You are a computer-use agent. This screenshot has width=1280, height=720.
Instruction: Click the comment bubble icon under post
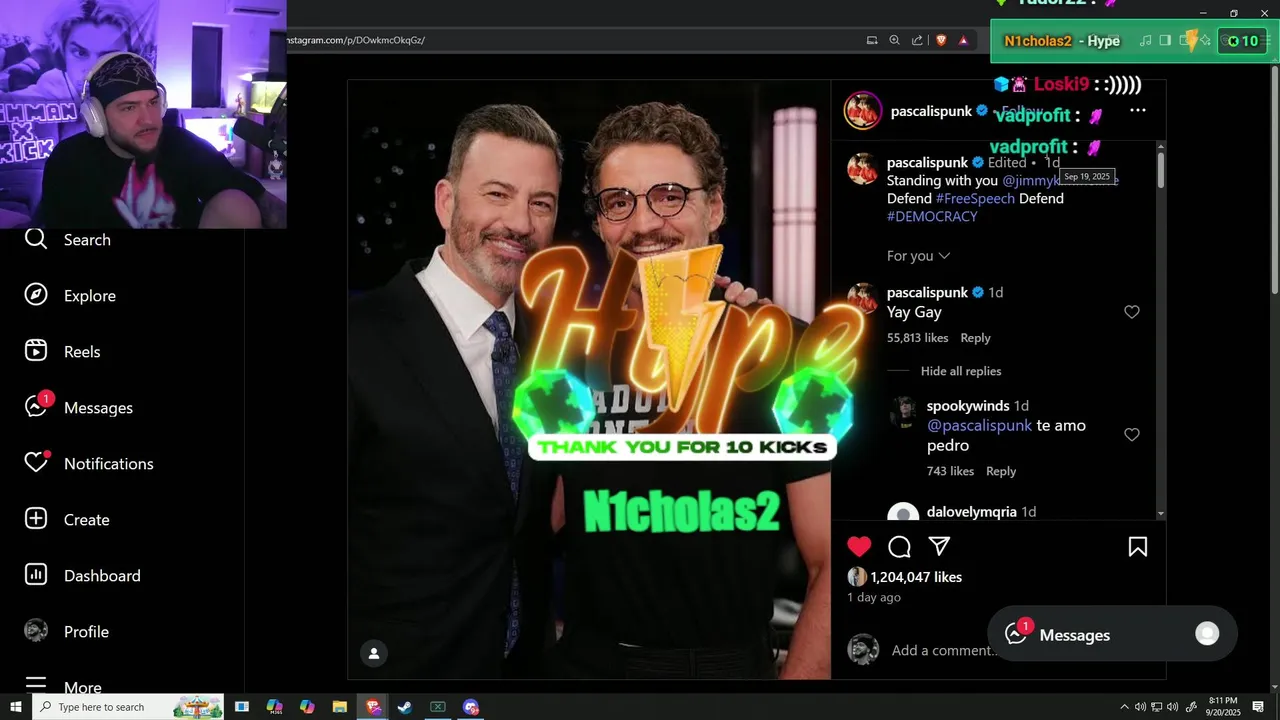899,546
